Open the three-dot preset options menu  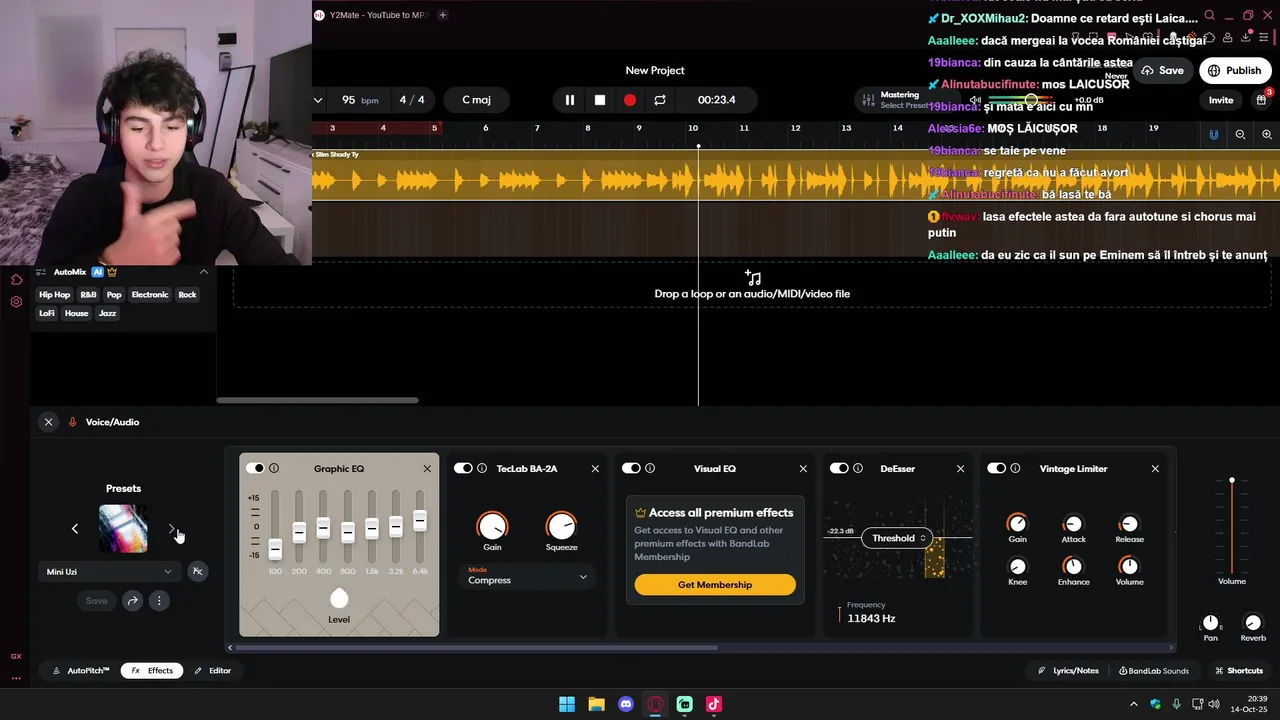tap(159, 601)
